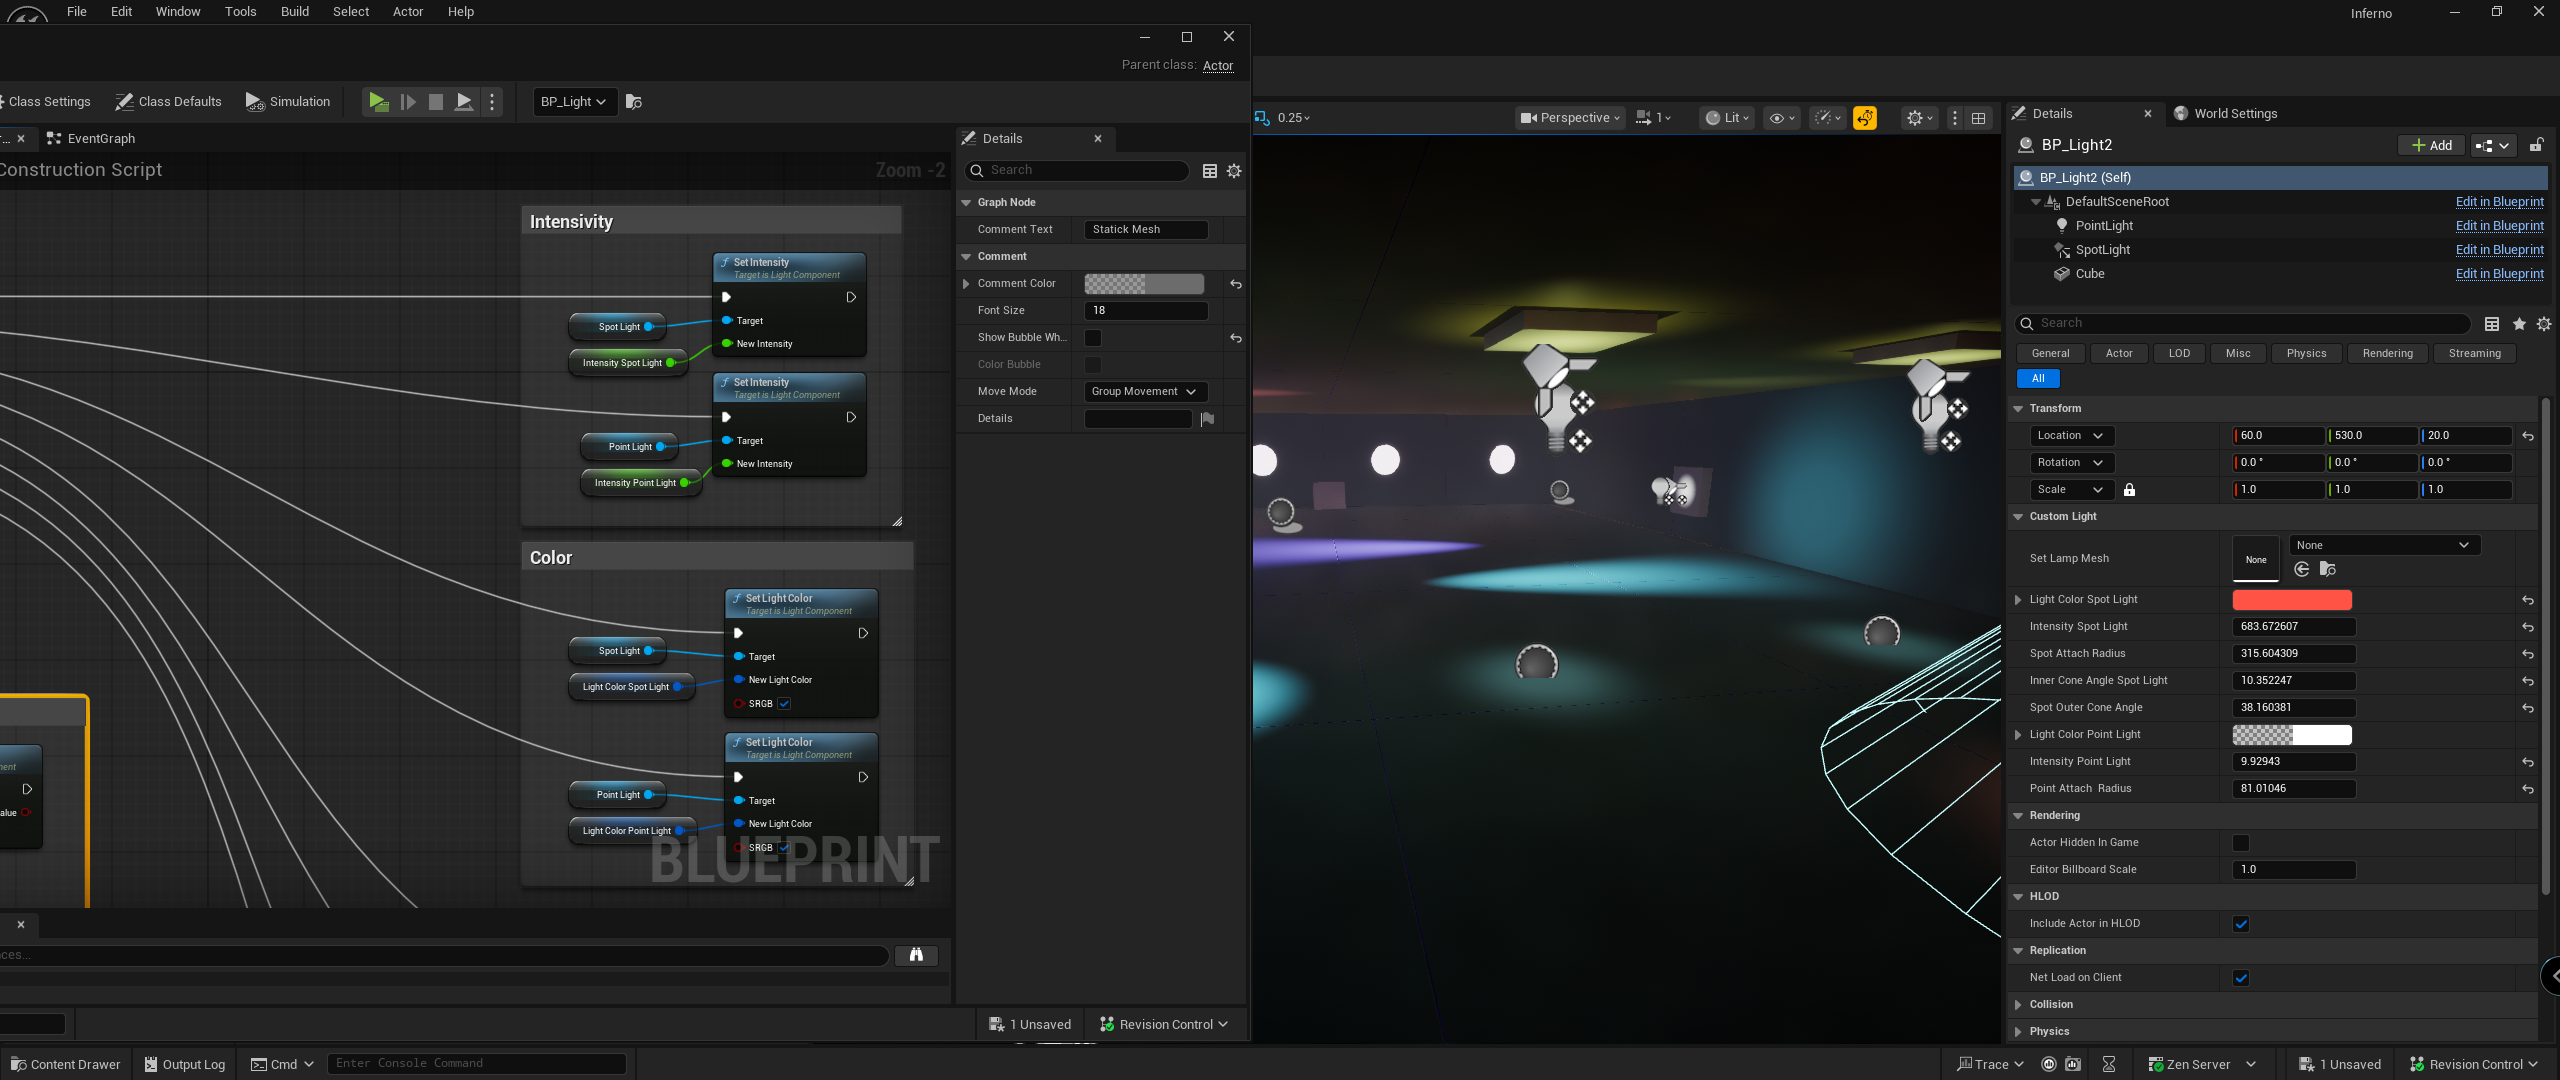Switch to the World Settings tab
The width and height of the screenshot is (2560, 1080).
(x=2235, y=114)
